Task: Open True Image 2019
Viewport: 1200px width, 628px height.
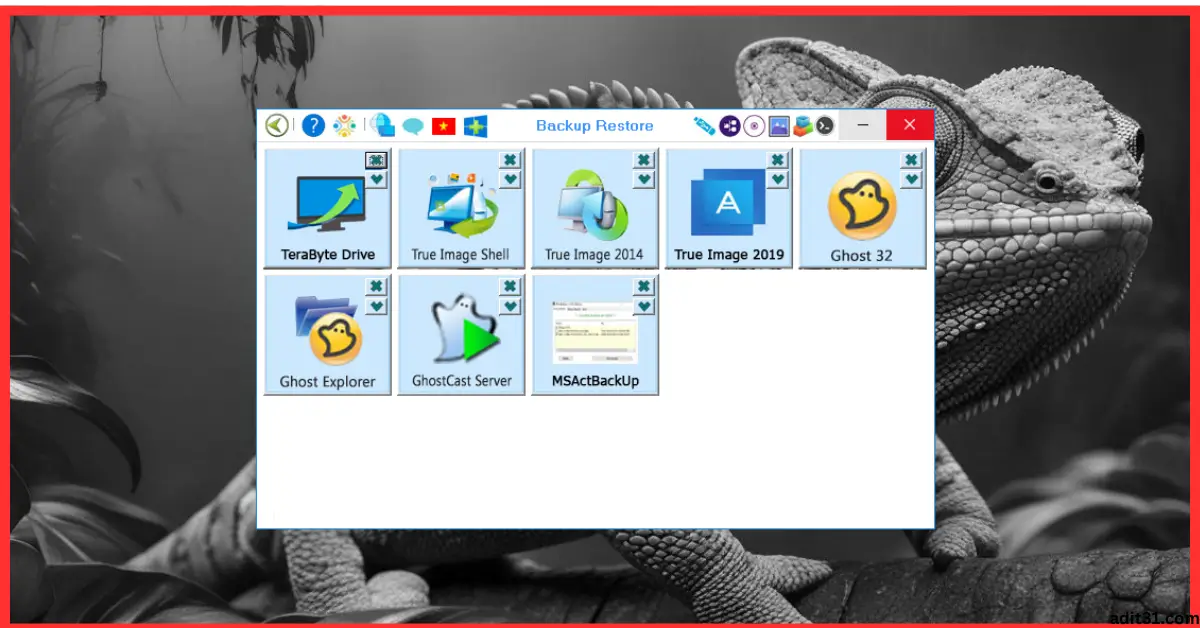Action: coord(729,209)
